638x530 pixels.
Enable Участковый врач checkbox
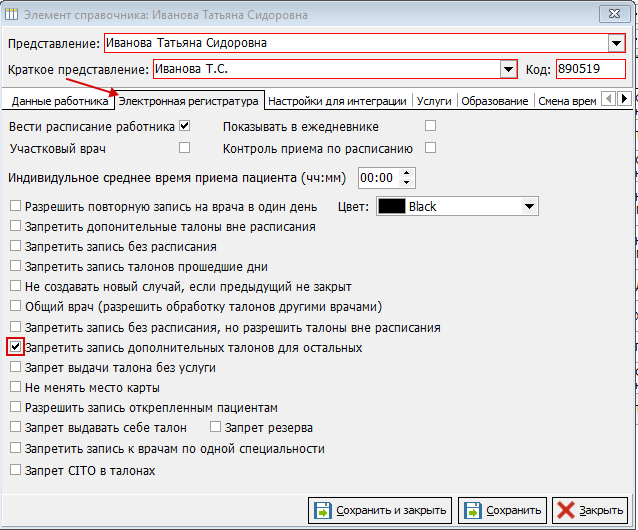point(184,148)
